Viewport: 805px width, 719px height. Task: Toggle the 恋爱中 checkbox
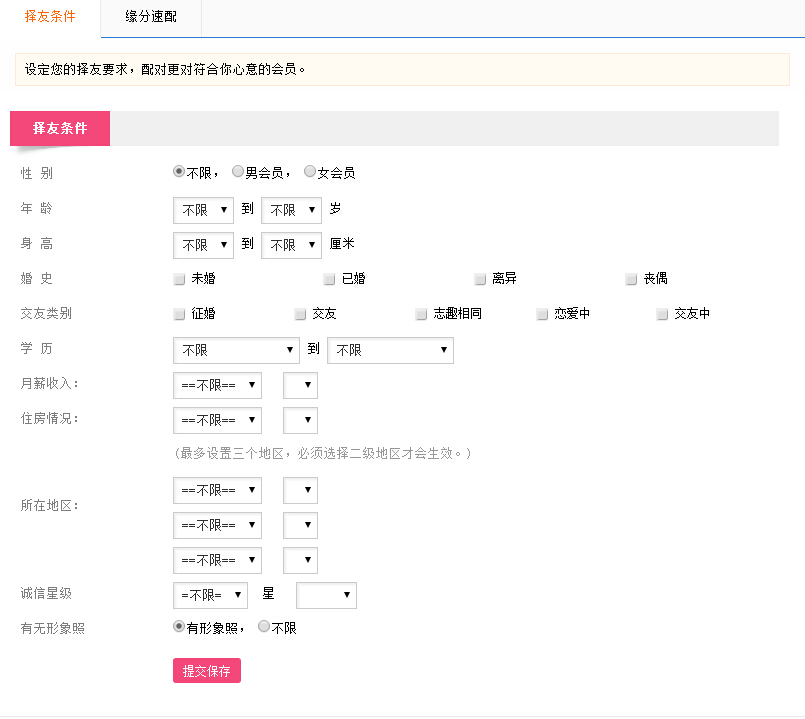coord(542,314)
